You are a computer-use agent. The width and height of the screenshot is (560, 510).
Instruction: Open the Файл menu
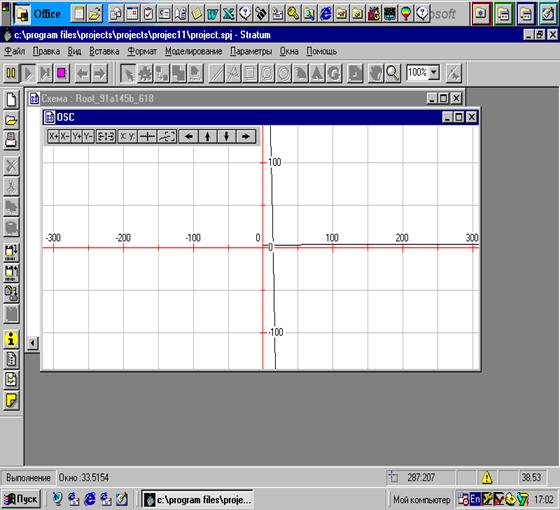tap(15, 51)
